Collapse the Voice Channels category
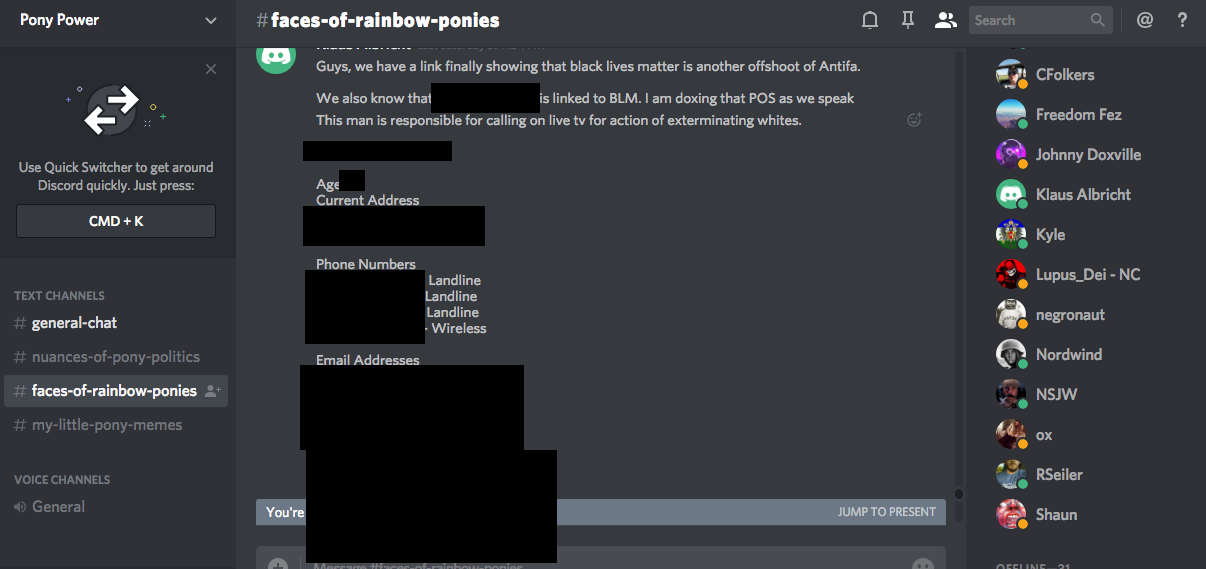This screenshot has height=569, width=1206. click(x=62, y=480)
